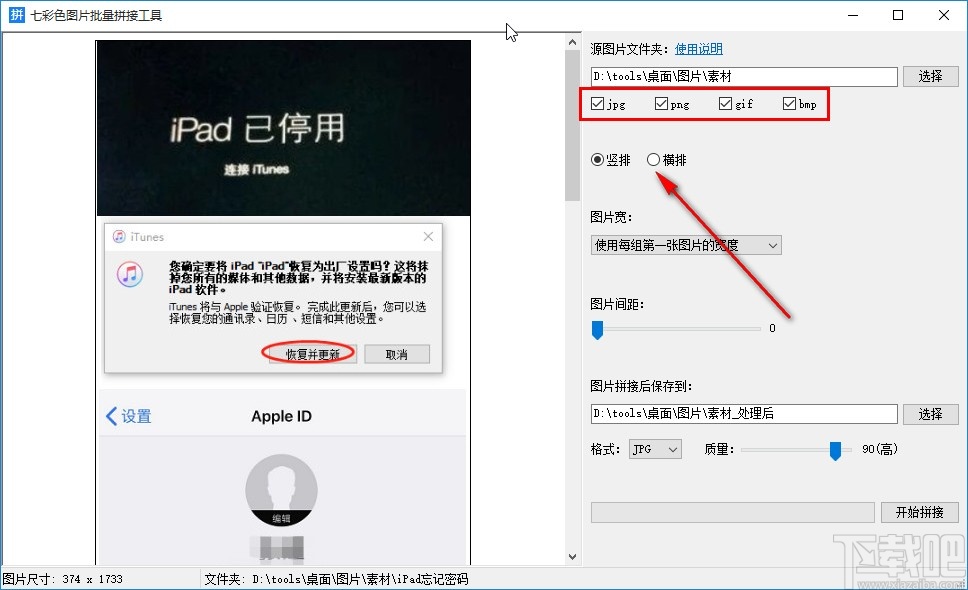Click the progress field beside 开始拼接
Screen dimensions: 968x590
(x=732, y=512)
